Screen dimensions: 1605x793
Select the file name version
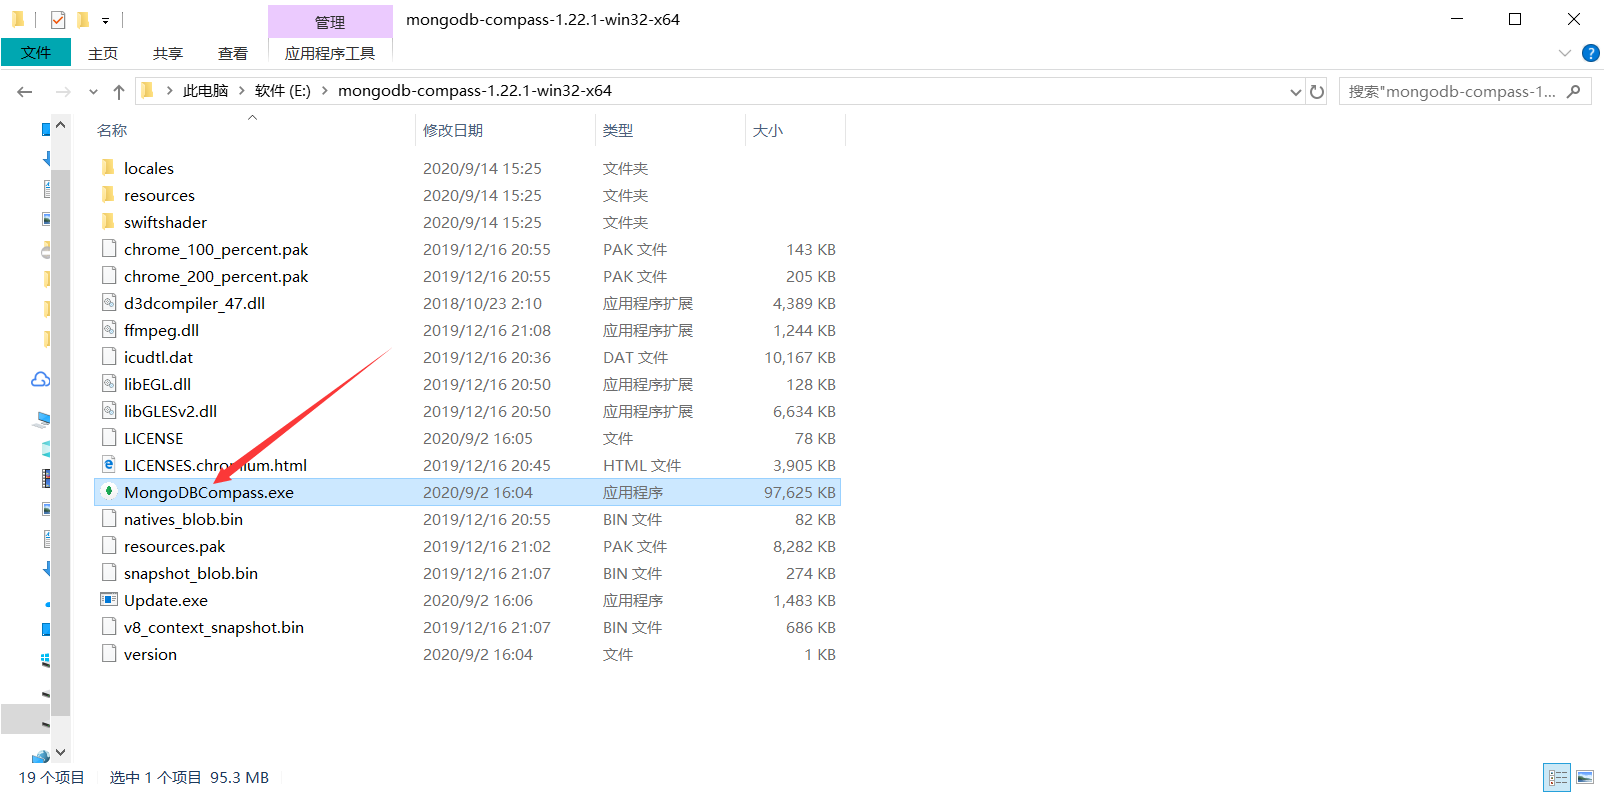click(x=150, y=655)
